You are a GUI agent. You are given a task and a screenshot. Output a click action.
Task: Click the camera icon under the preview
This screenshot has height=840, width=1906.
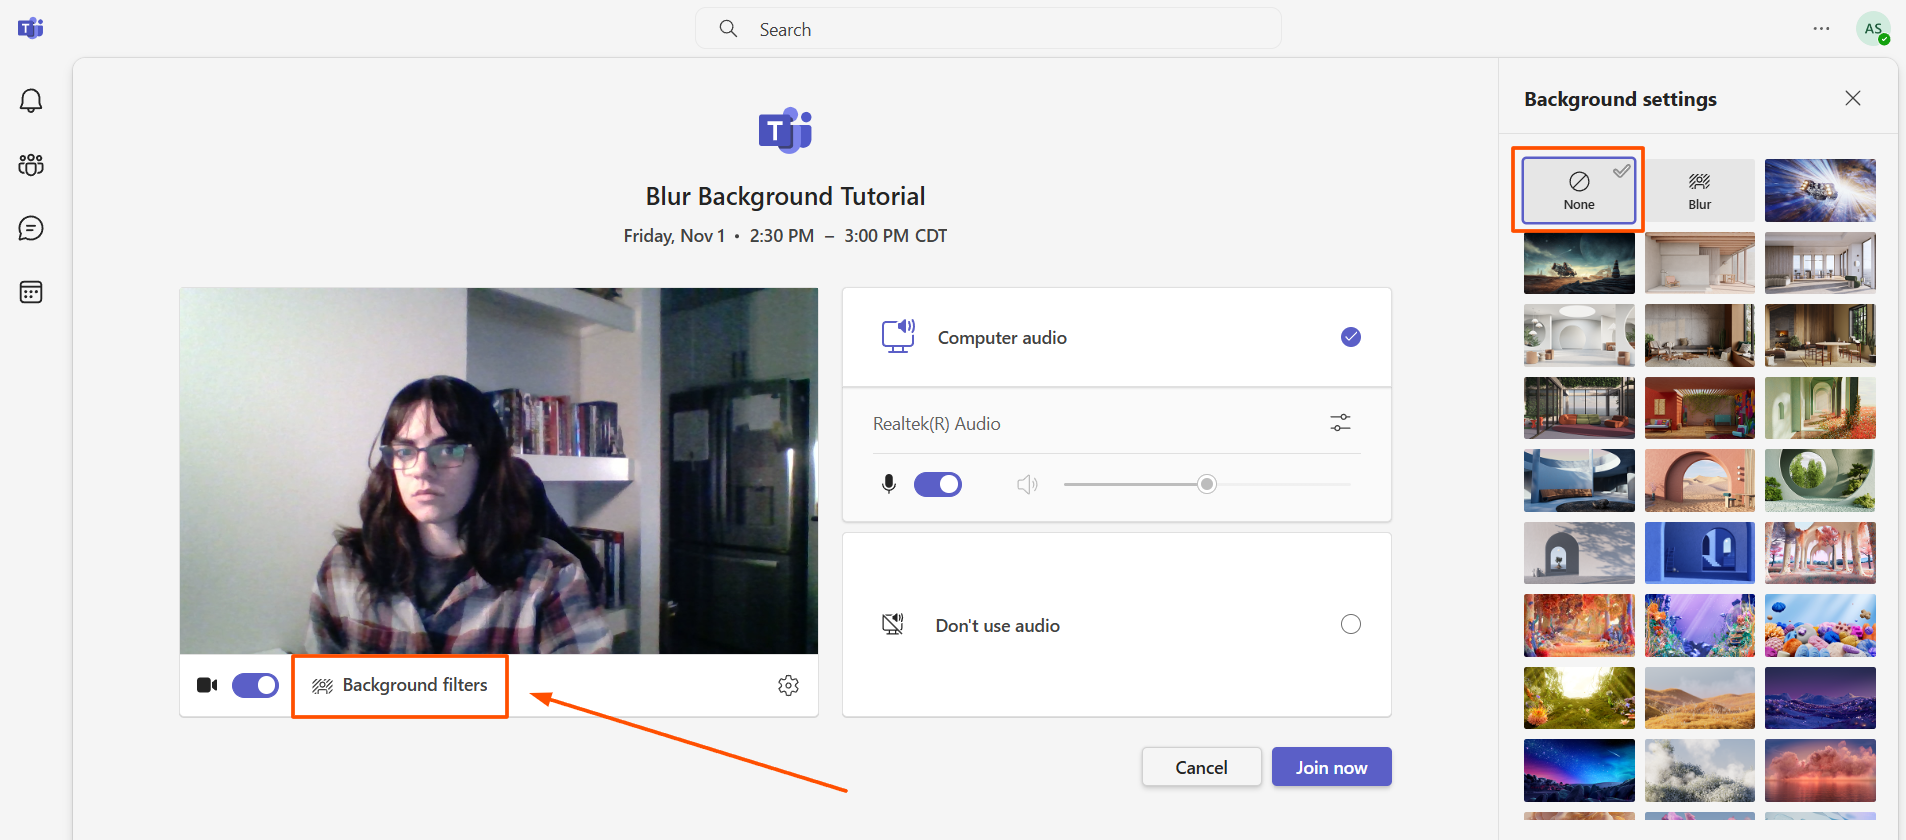[207, 685]
